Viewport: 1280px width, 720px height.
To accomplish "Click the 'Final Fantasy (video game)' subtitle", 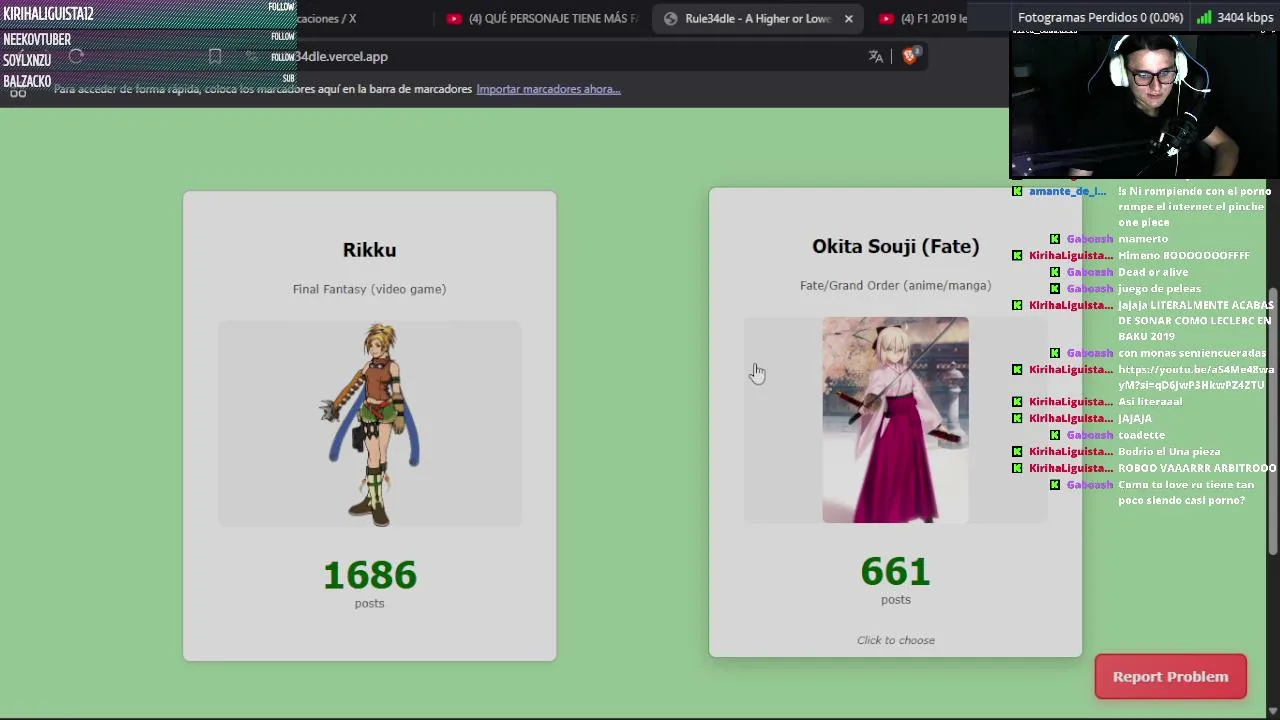I will tap(369, 289).
